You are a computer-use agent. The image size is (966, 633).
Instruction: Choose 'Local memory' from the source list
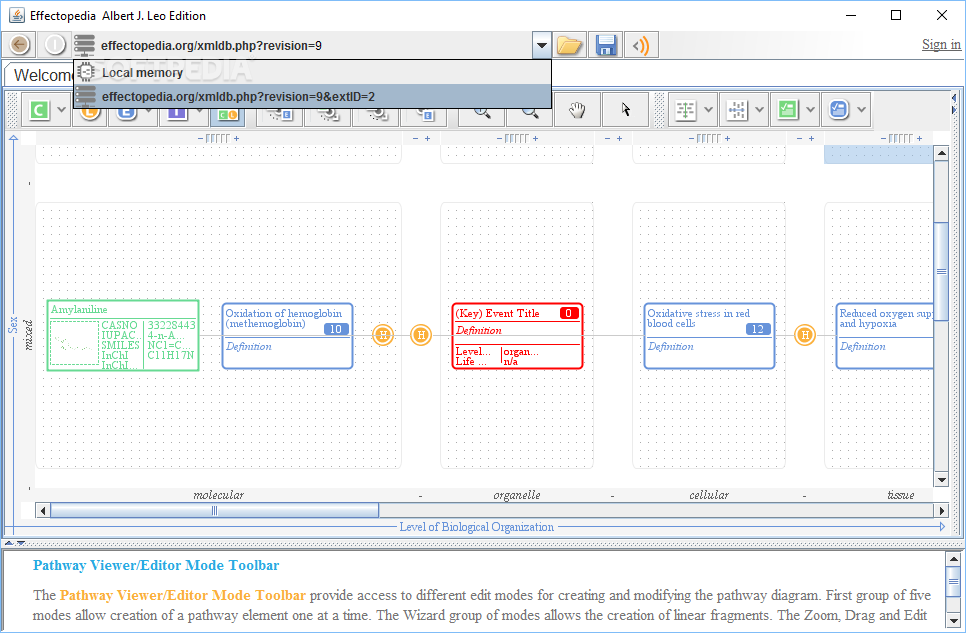click(x=312, y=72)
